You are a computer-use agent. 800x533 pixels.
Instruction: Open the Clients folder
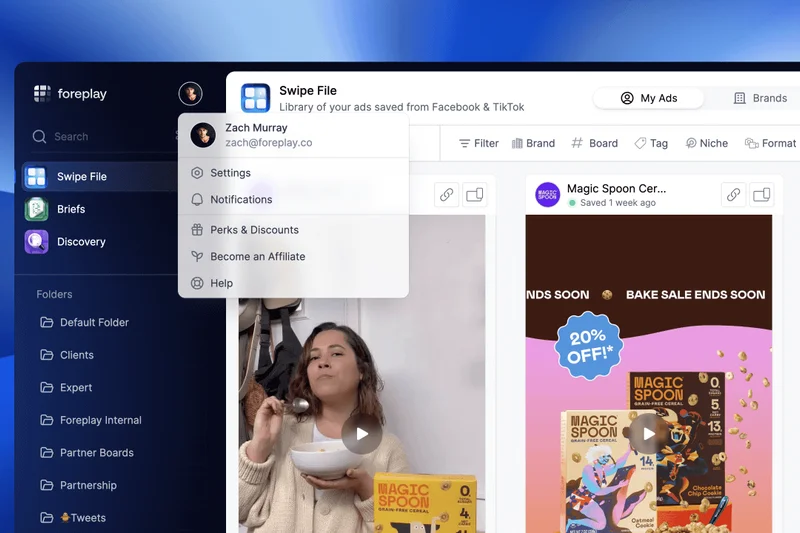click(76, 355)
